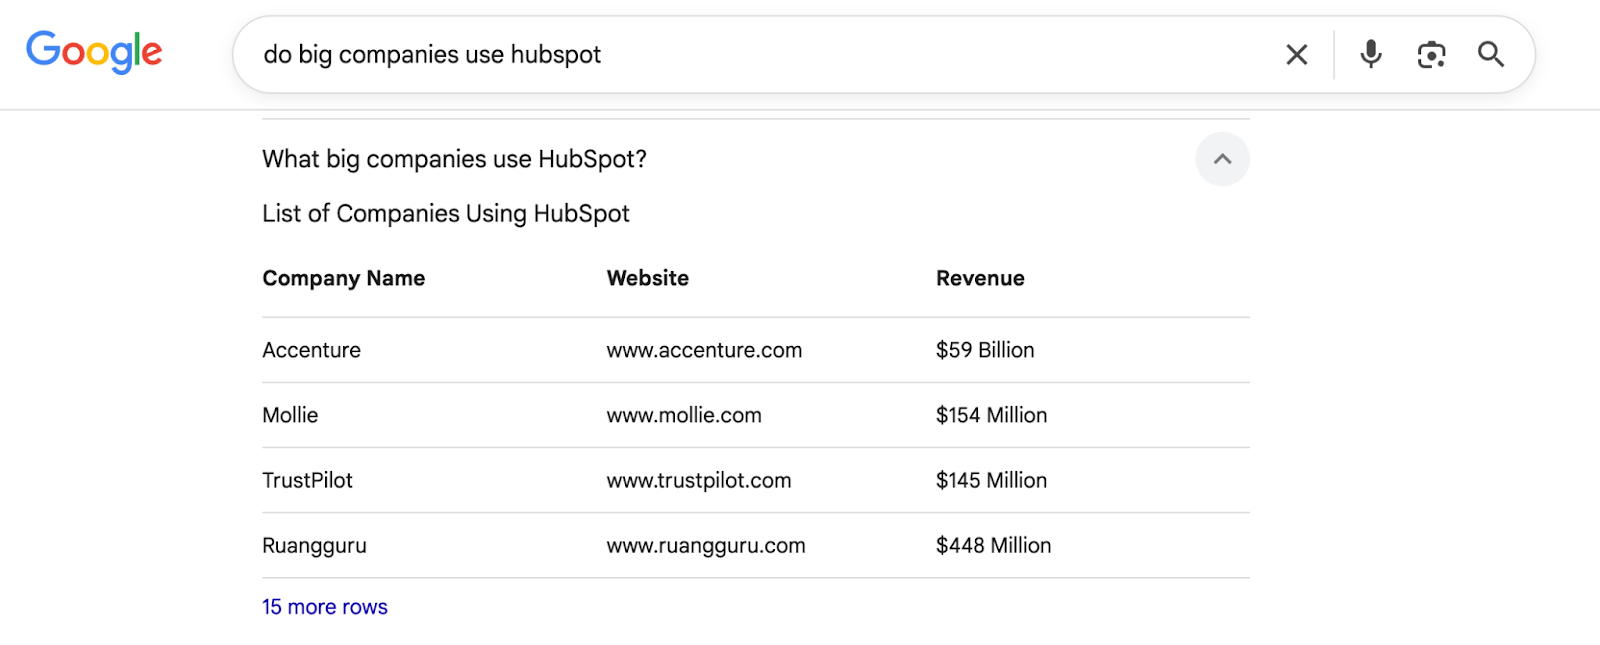
Task: Select the 'www.mollie.com' cell
Action: point(684,415)
